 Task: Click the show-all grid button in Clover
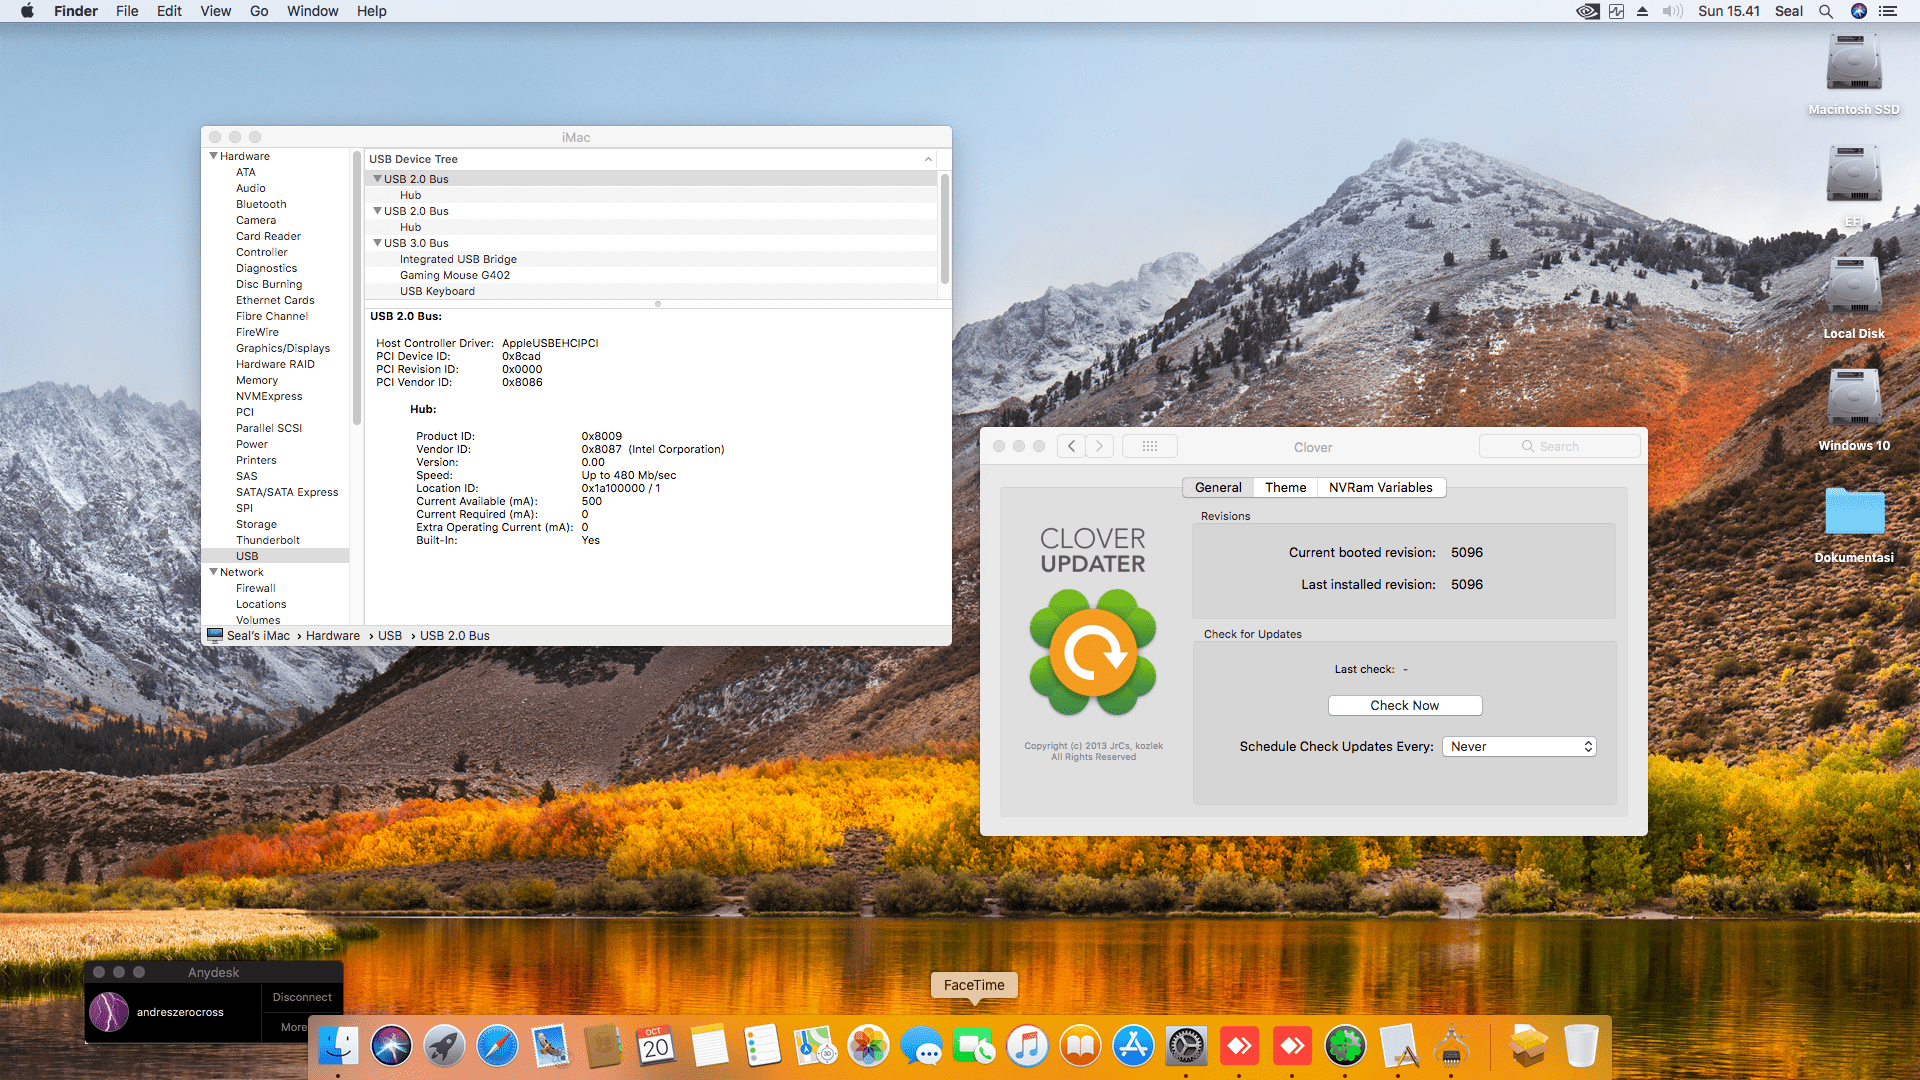(x=1149, y=447)
